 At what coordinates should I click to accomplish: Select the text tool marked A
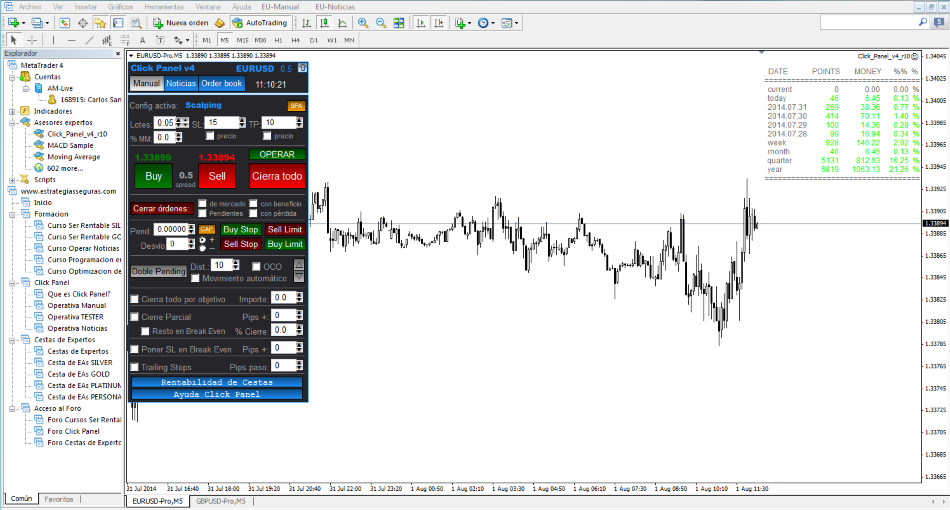point(142,40)
